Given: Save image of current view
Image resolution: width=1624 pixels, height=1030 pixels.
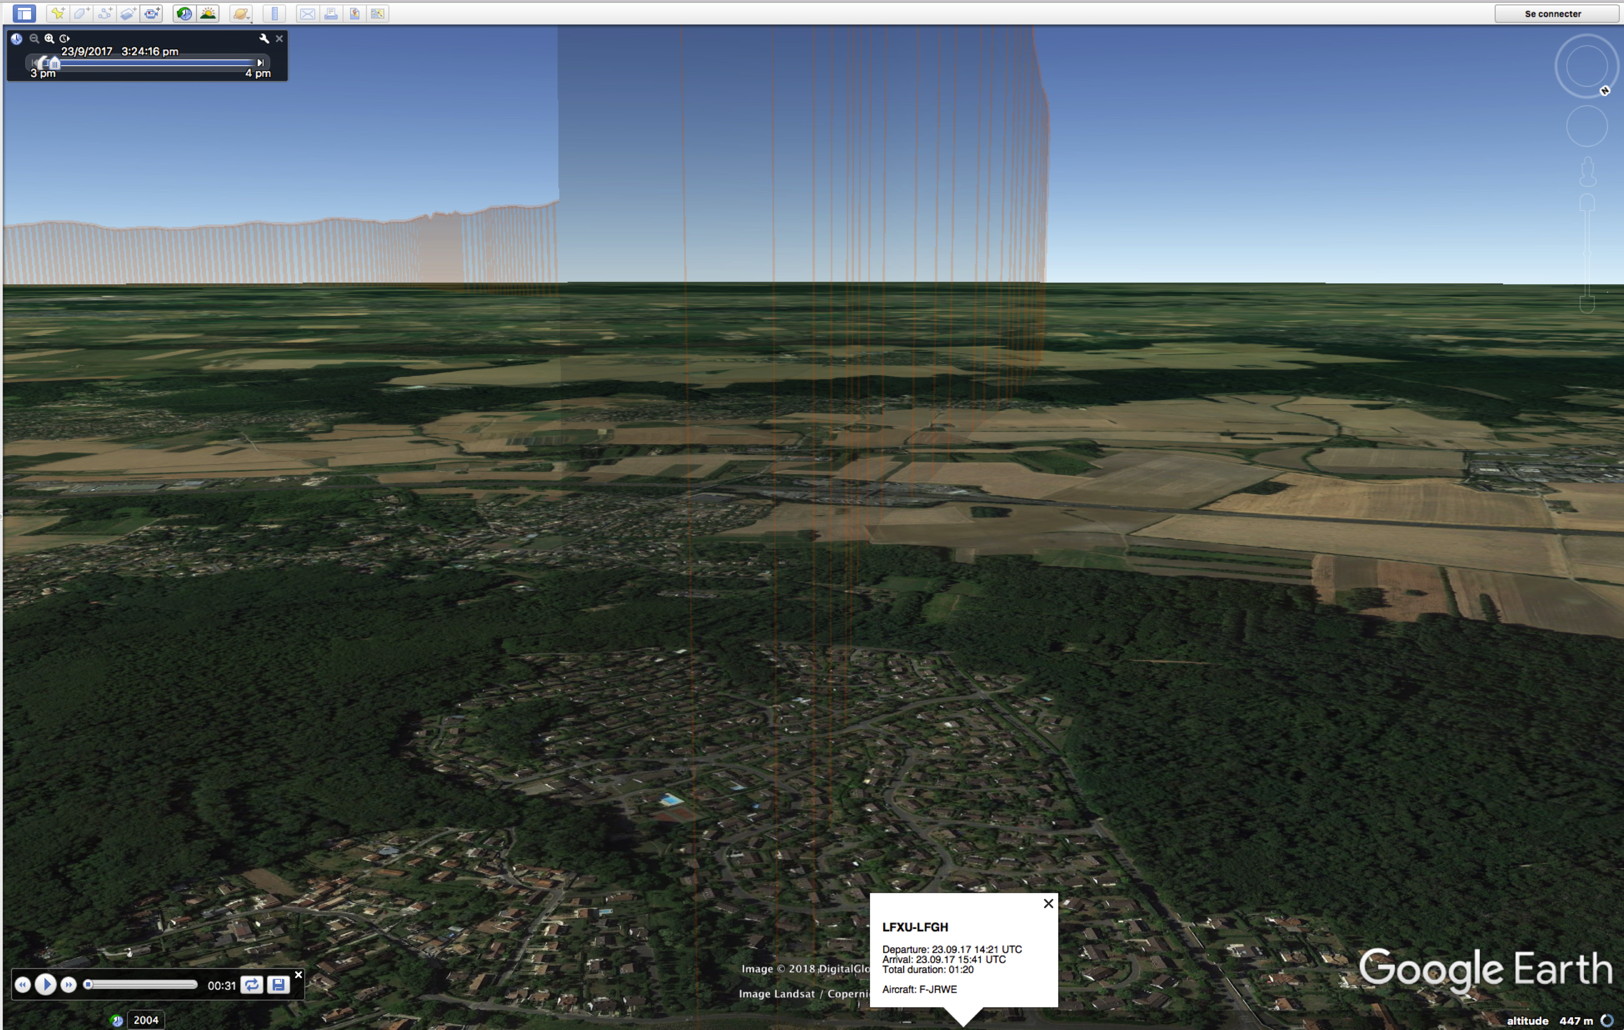Looking at the screenshot, I should coord(354,13).
